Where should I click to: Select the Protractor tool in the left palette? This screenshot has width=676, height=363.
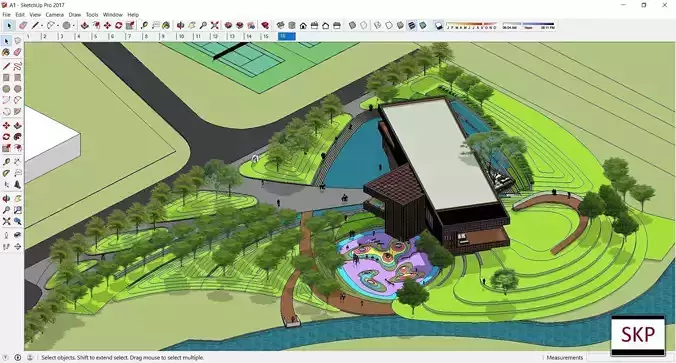pyautogui.click(x=6, y=173)
